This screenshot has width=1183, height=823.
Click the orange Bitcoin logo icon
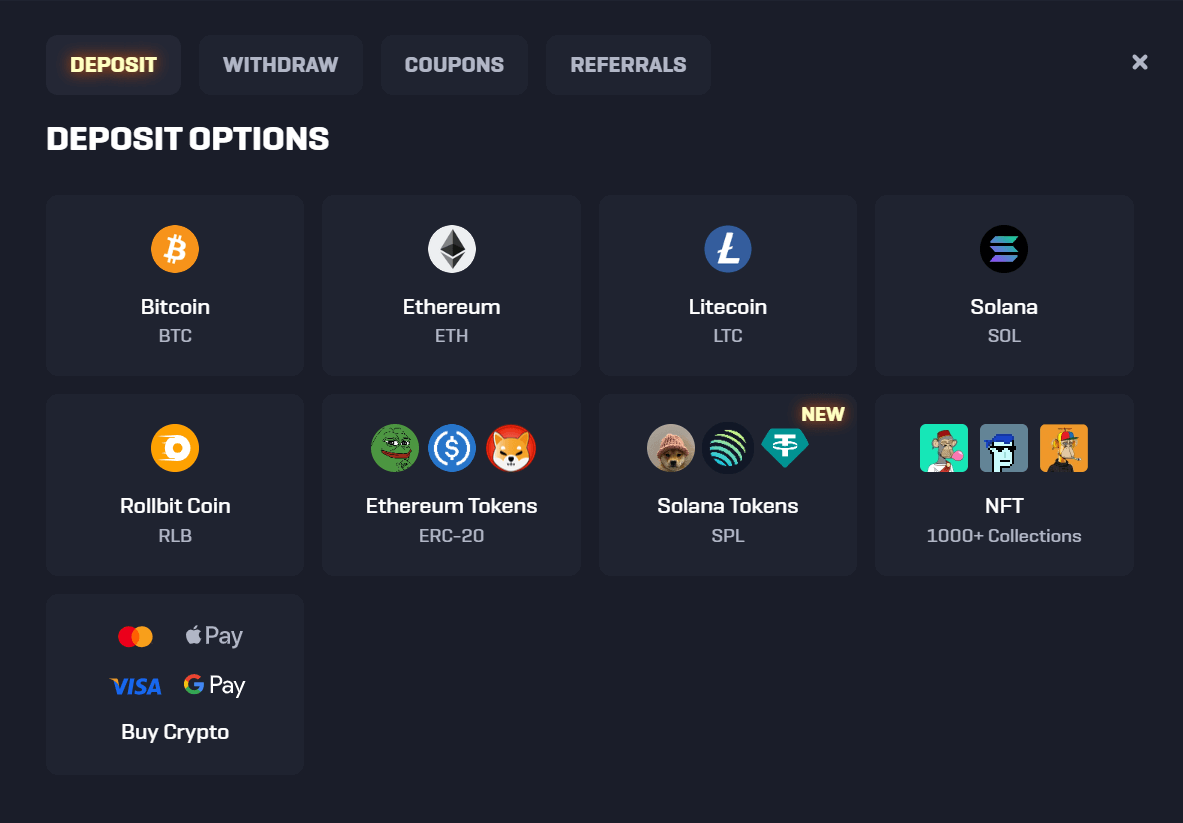pos(175,249)
